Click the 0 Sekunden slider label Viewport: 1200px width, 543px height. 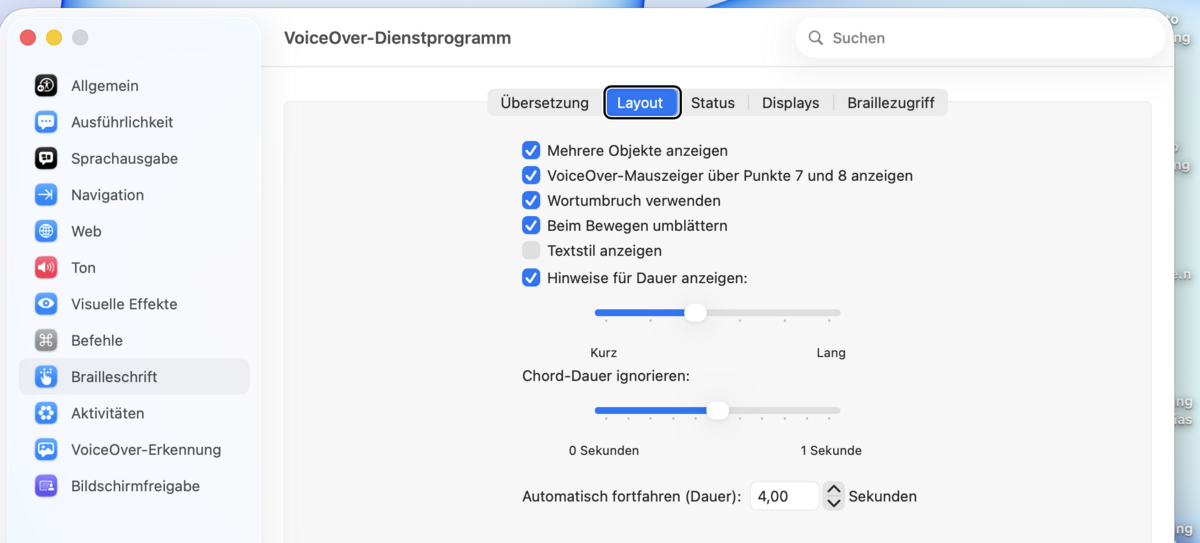(x=604, y=451)
